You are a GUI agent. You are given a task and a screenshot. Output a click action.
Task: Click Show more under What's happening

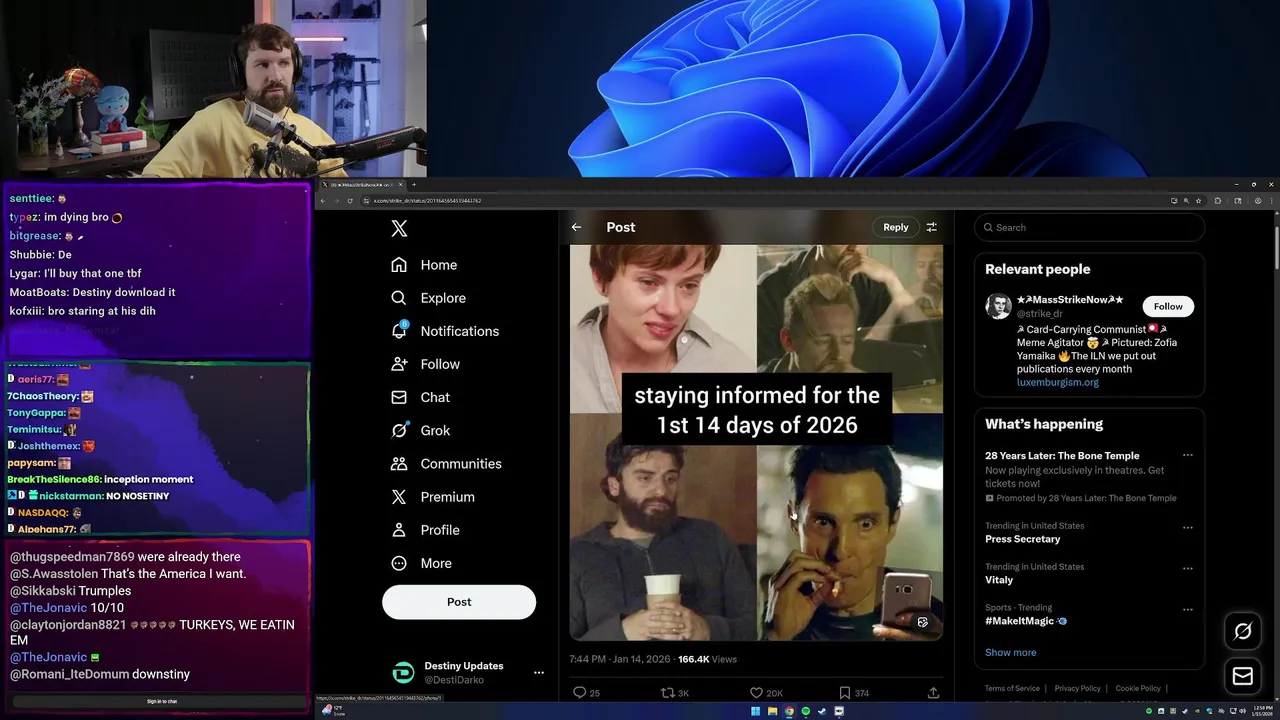(x=1010, y=652)
